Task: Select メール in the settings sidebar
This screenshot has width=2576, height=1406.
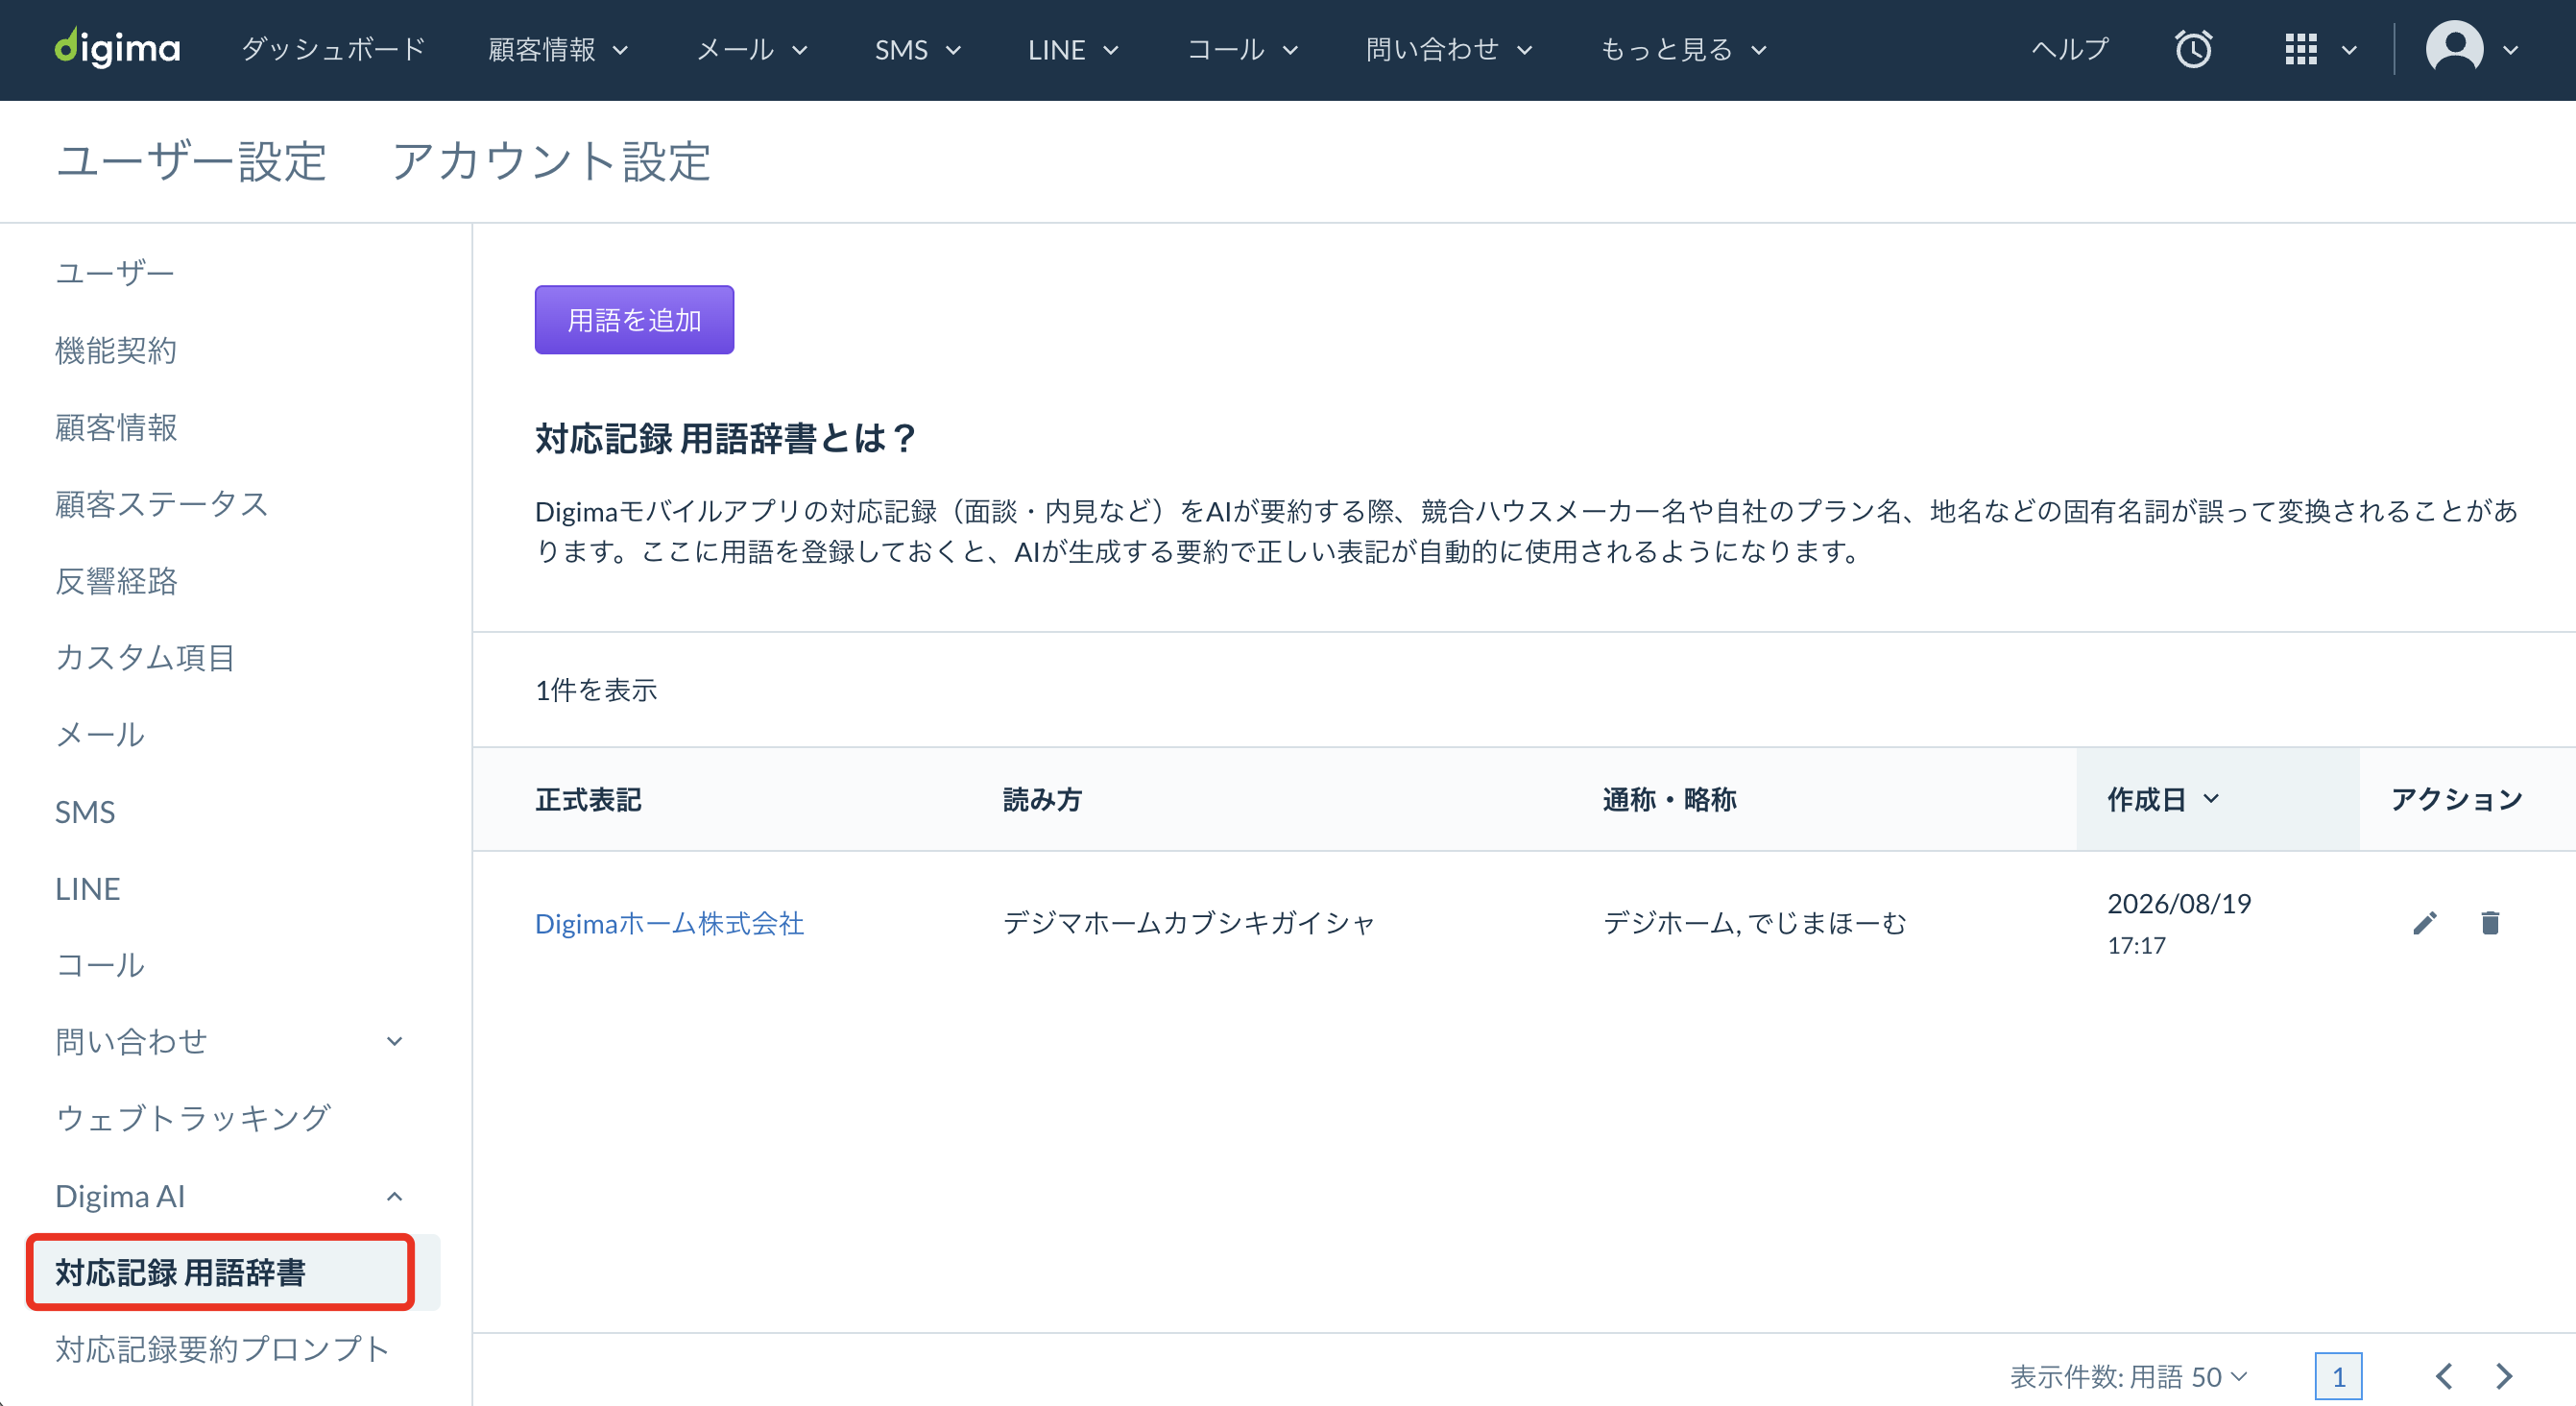Action: coord(100,735)
